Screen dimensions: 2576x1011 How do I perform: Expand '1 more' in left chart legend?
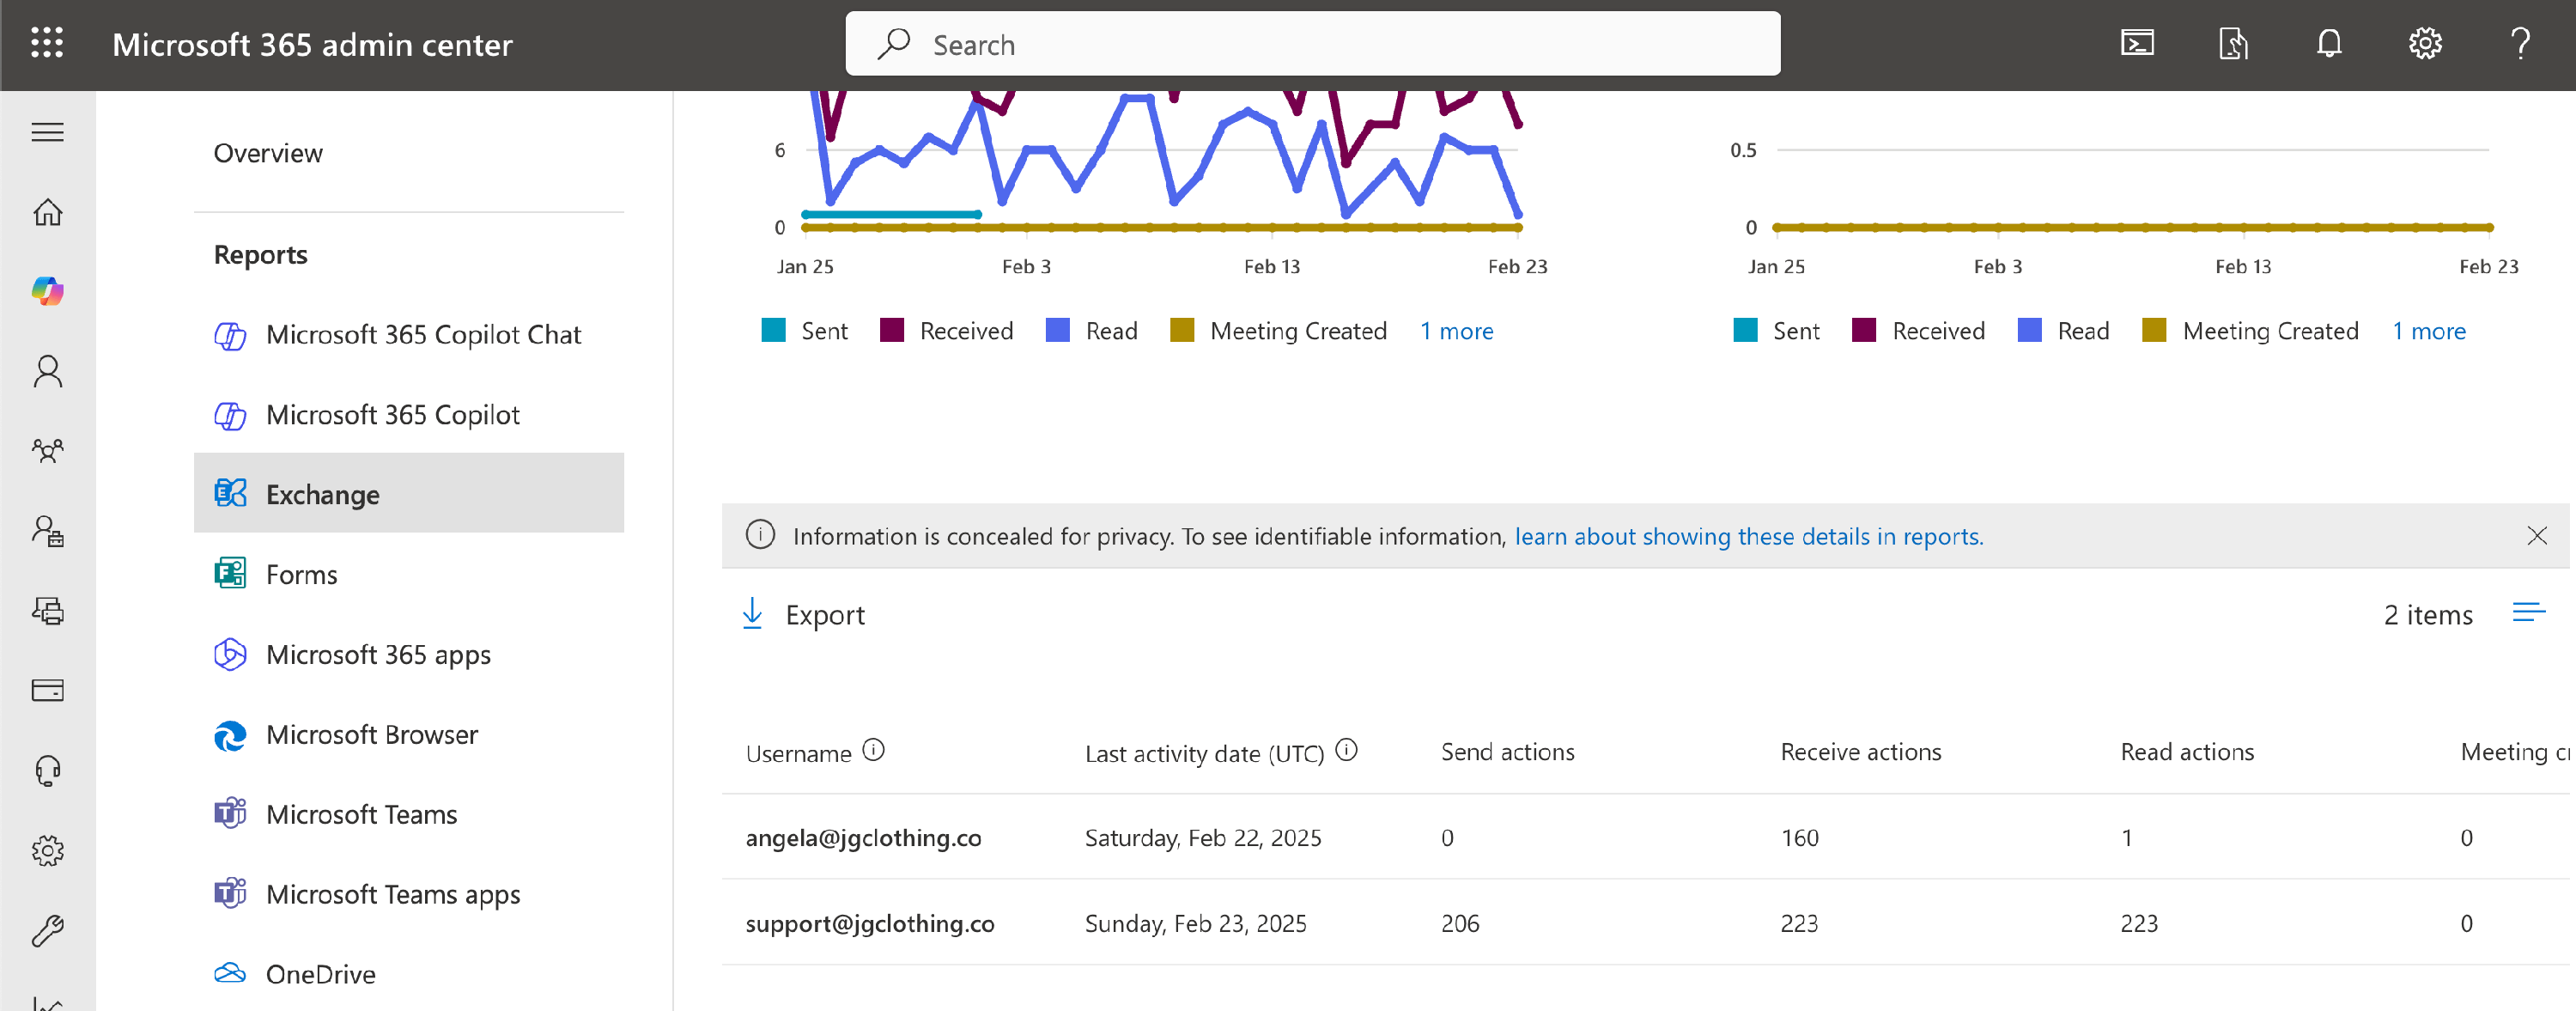point(1456,331)
